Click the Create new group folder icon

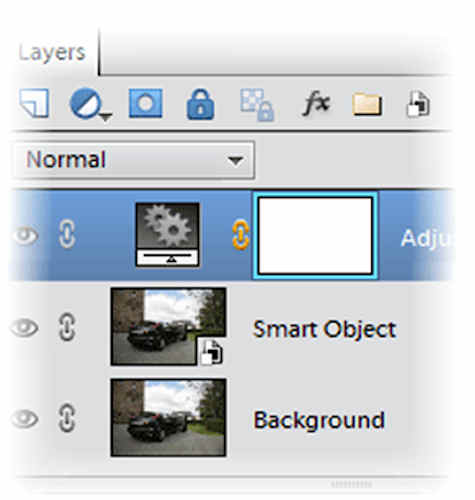click(x=367, y=105)
